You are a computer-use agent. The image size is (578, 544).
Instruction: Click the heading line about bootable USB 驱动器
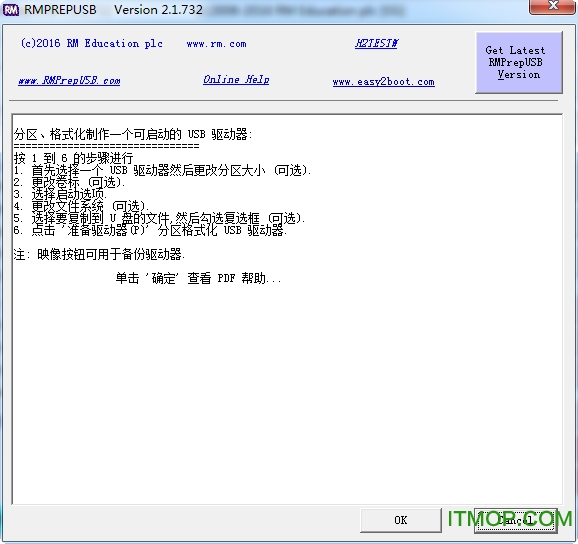133,134
